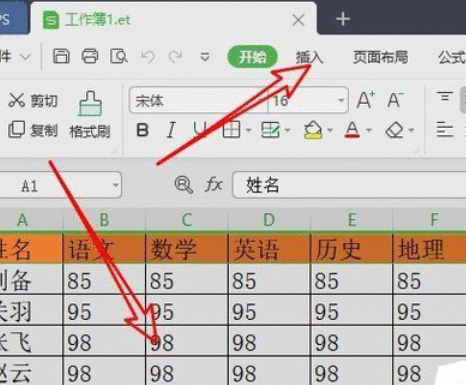The height and width of the screenshot is (385, 466).
Task: Undo the last action
Action: 148,57
